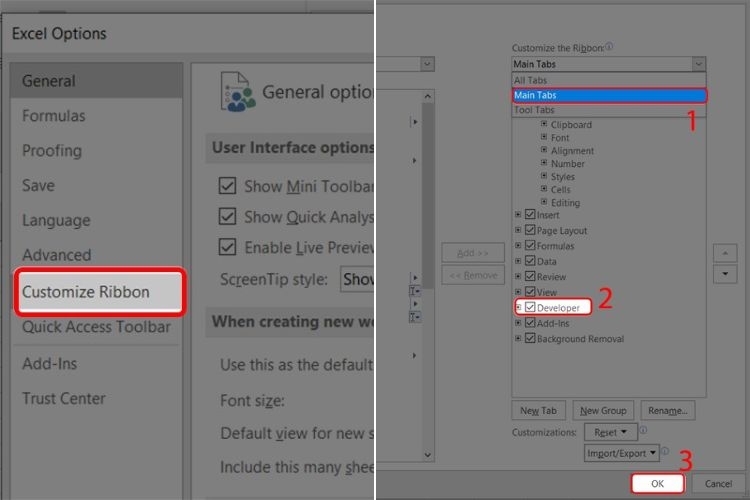750x500 pixels.
Task: Choose Main Tabs in the dropdown list
Action: (x=609, y=95)
